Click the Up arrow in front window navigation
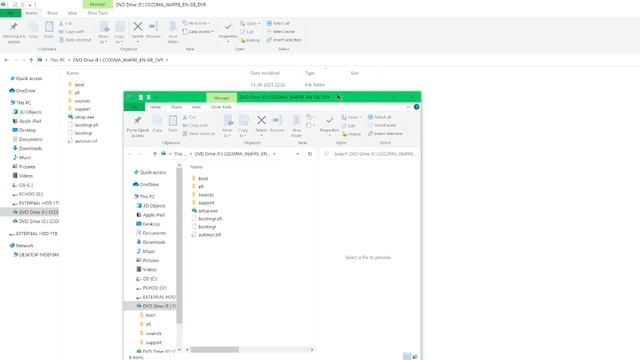This screenshot has height=360, width=640. pyautogui.click(x=155, y=154)
